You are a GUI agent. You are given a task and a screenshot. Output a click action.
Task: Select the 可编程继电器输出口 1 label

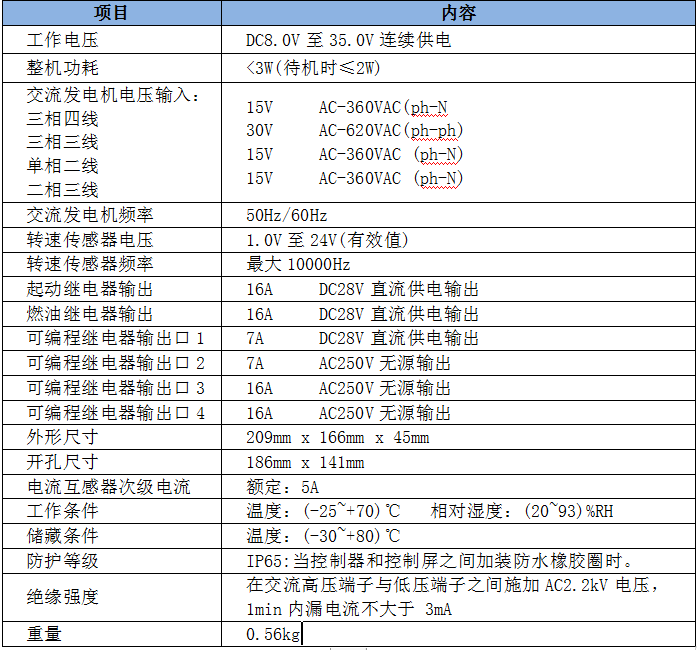[x=116, y=338]
